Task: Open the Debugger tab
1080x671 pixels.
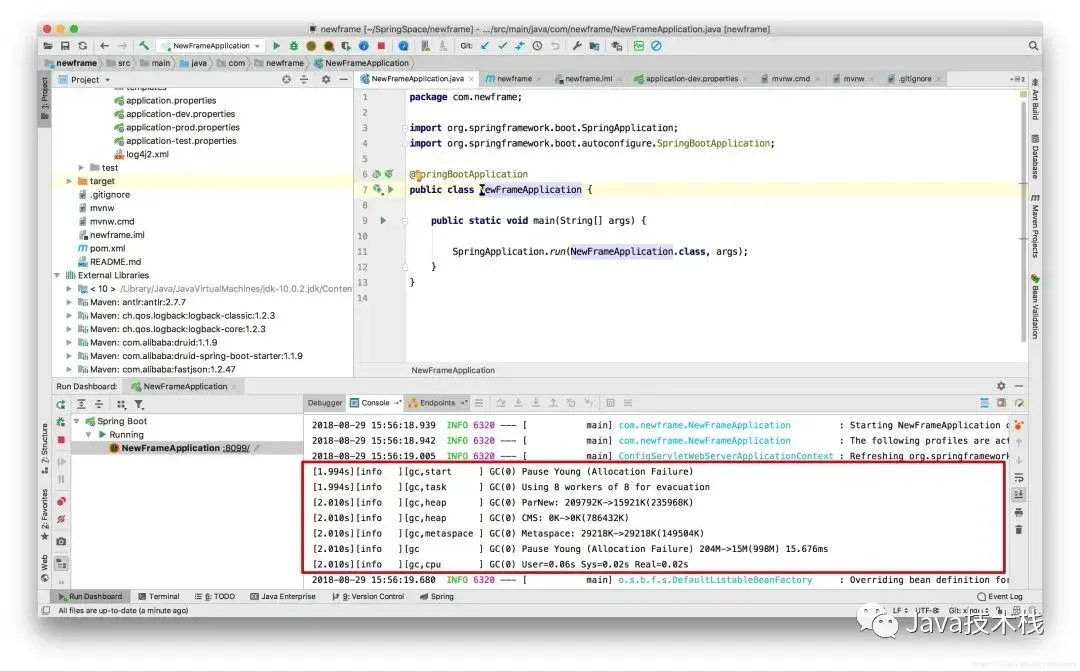Action: (324, 403)
